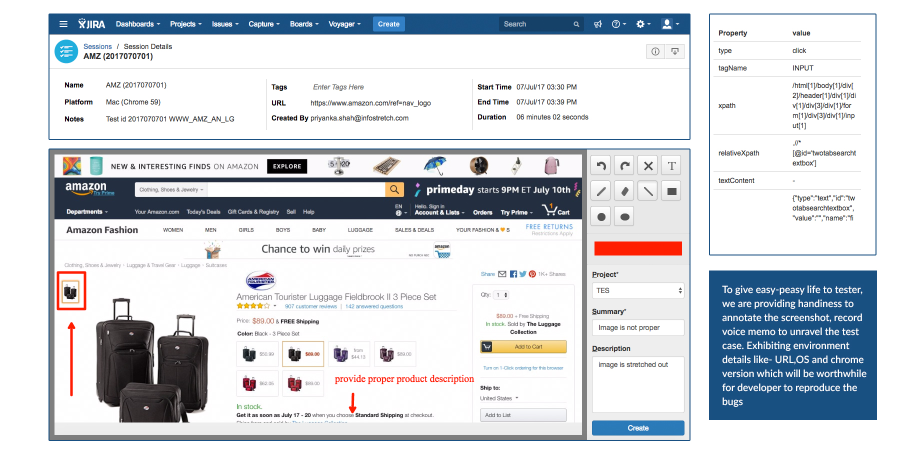Select the filled circle tool
Image resolution: width=920 pixels, height=450 pixels.
[601, 216]
